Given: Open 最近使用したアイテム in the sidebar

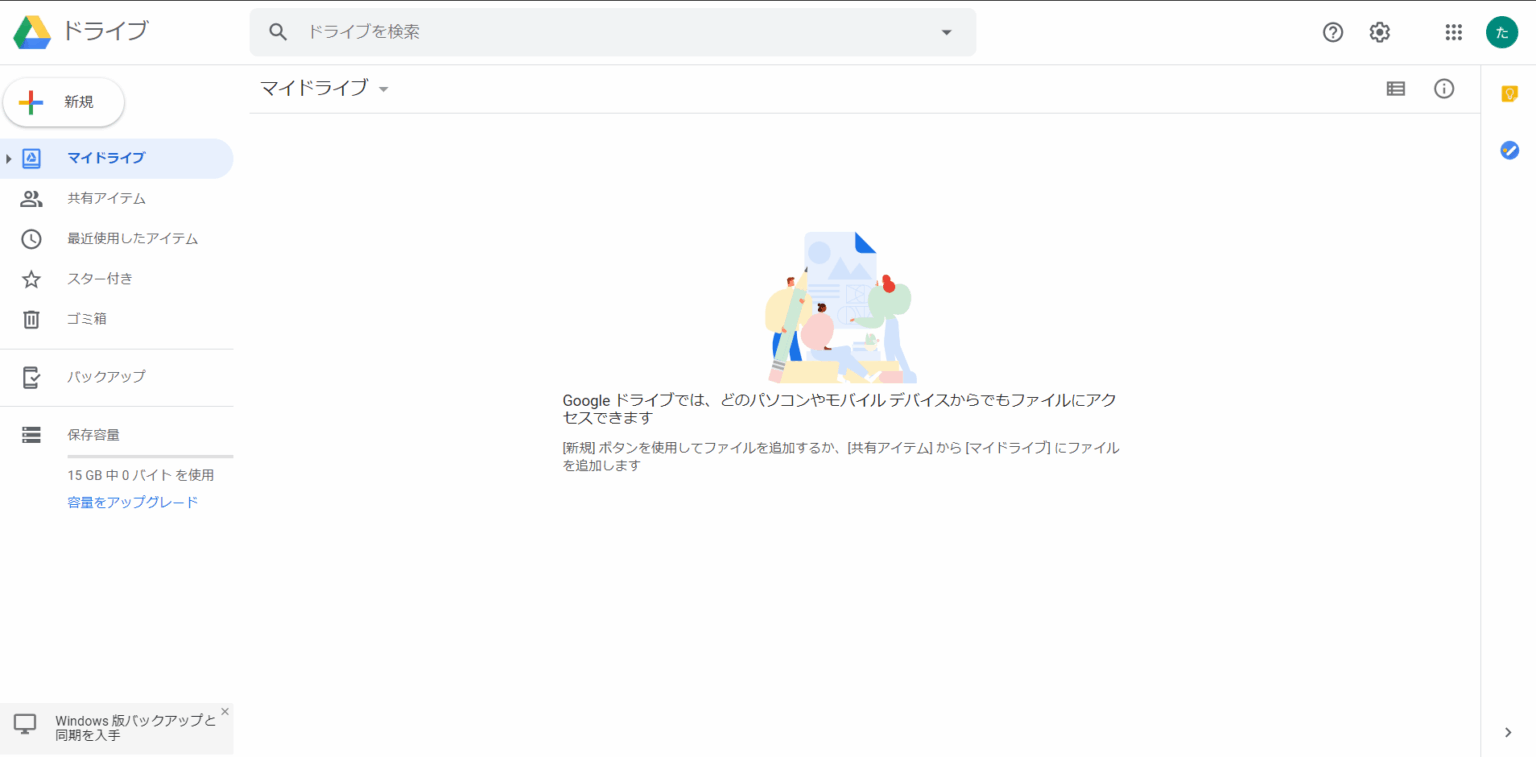Looking at the screenshot, I should coord(132,239).
